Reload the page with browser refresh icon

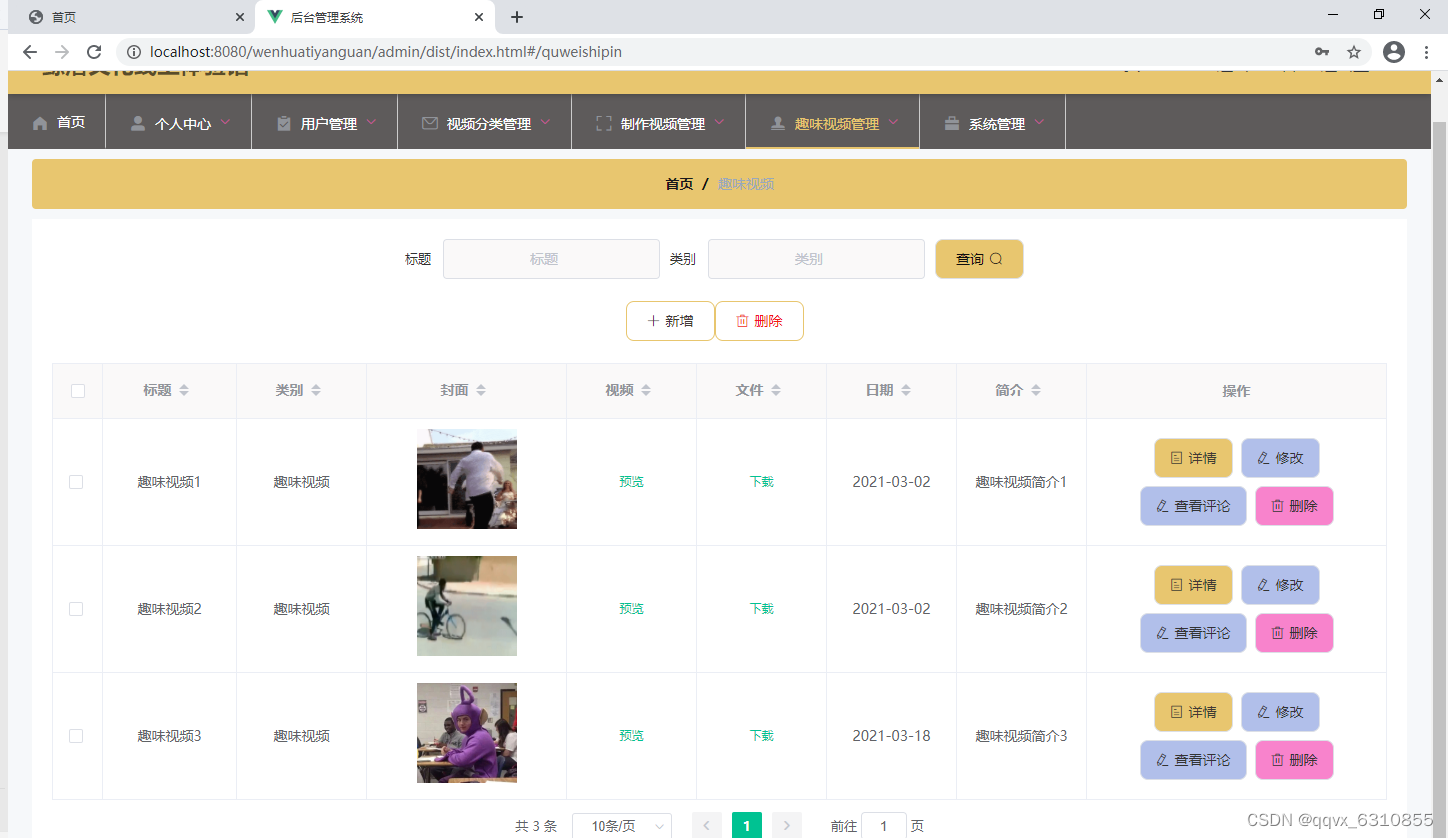[94, 52]
